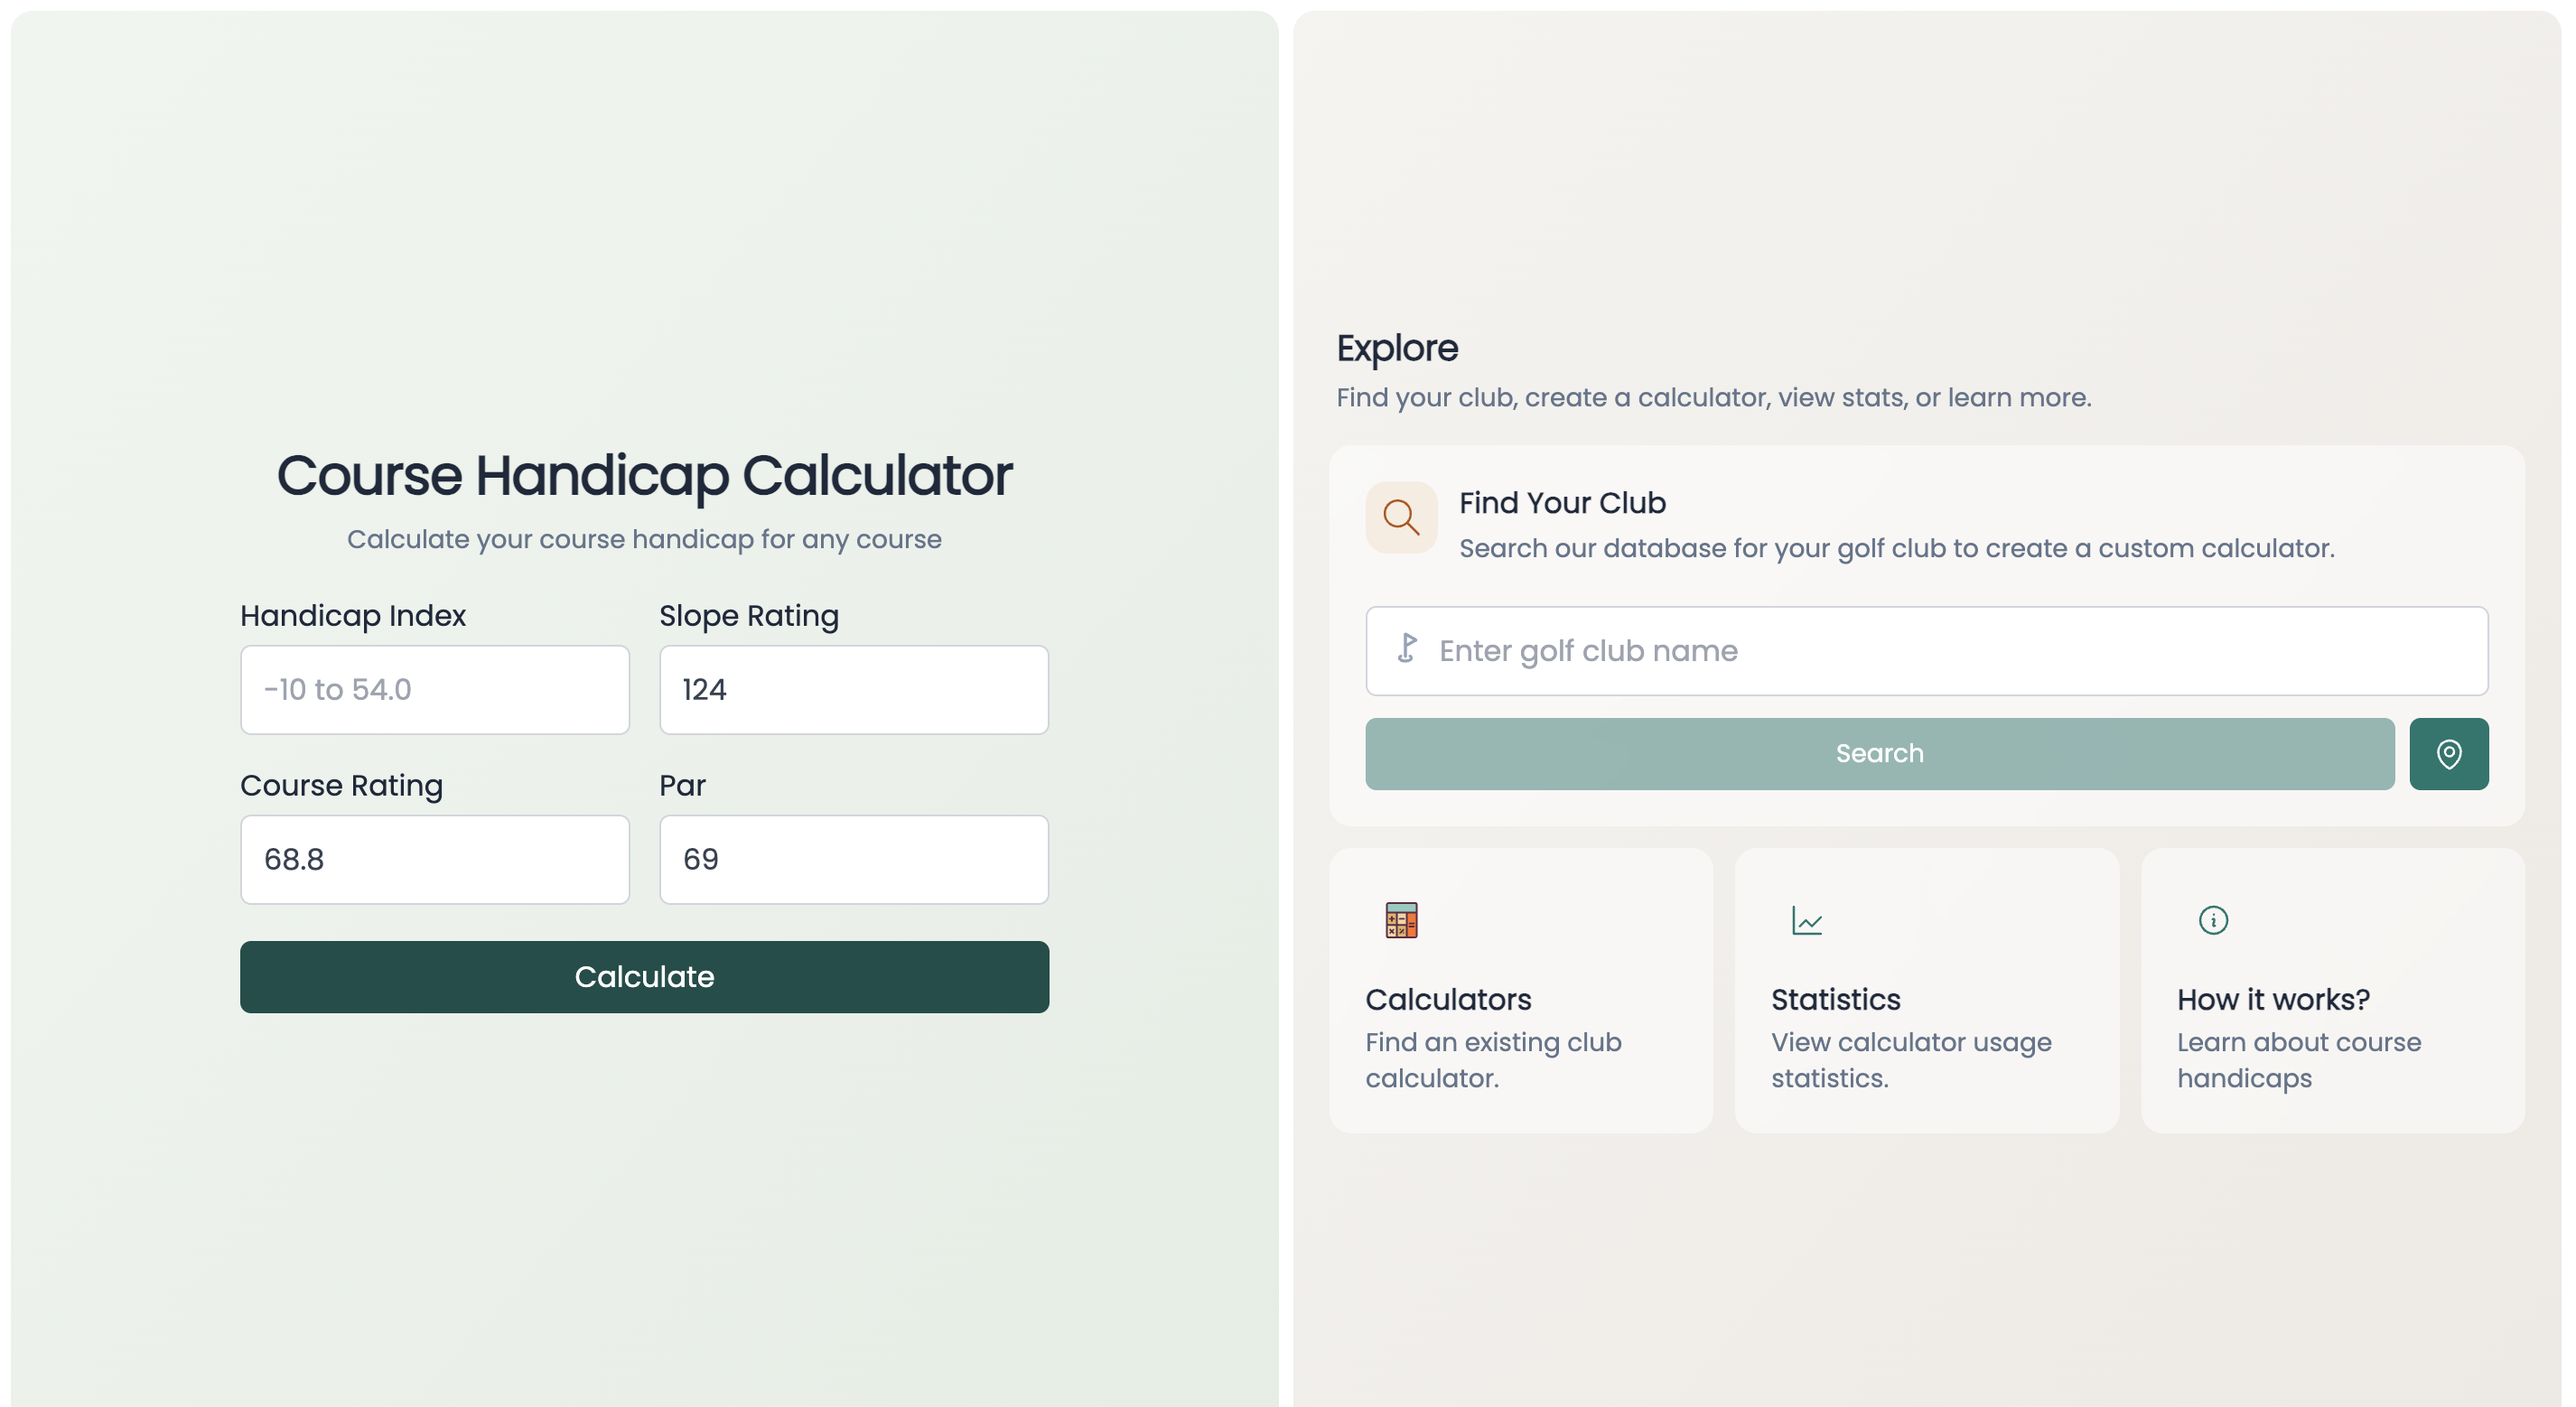The width and height of the screenshot is (2576, 1407).
Task: Open the Statistics card title
Action: point(1835,999)
